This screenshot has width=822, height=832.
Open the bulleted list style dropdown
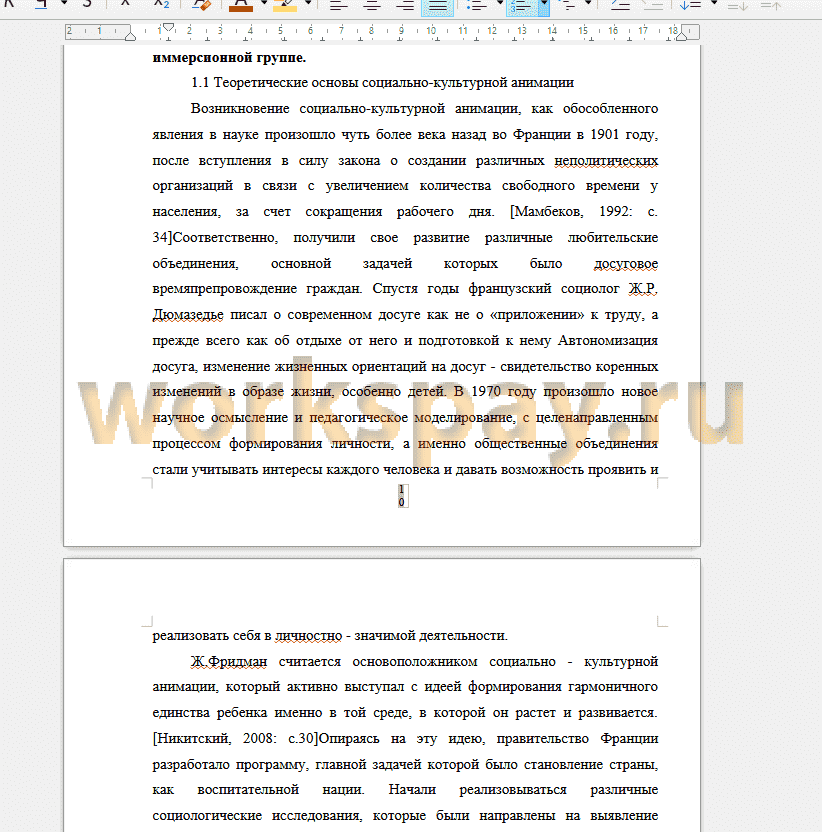[x=499, y=3]
